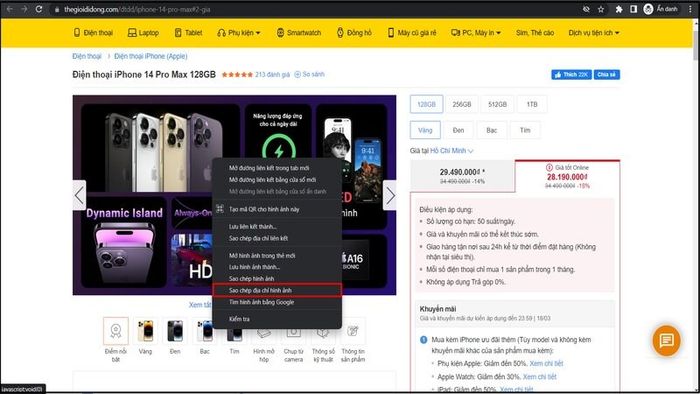
Task: Expand the Phụ kiện dropdown menu
Action: (239, 33)
